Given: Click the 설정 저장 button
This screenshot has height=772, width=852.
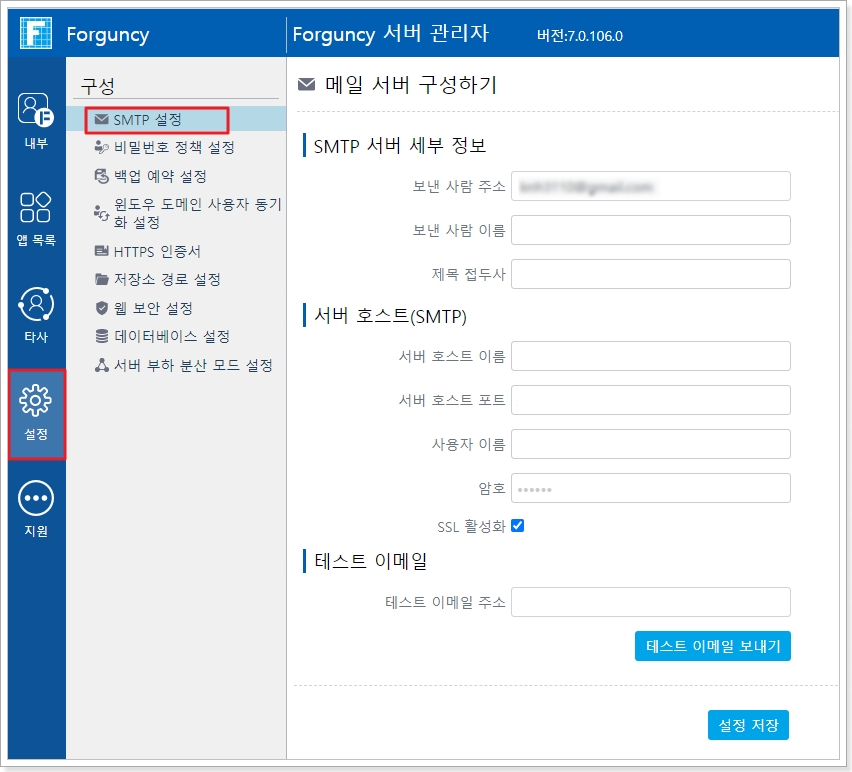Looking at the screenshot, I should (748, 725).
